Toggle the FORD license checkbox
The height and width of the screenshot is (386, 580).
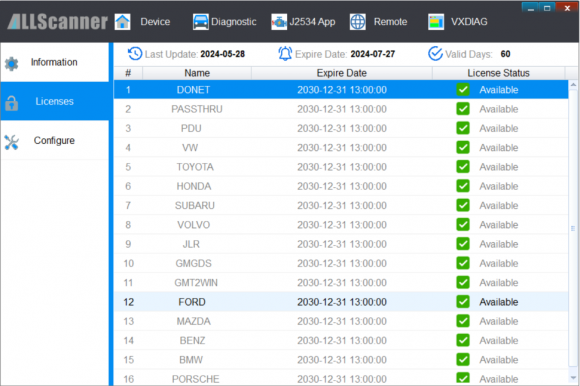tap(463, 301)
